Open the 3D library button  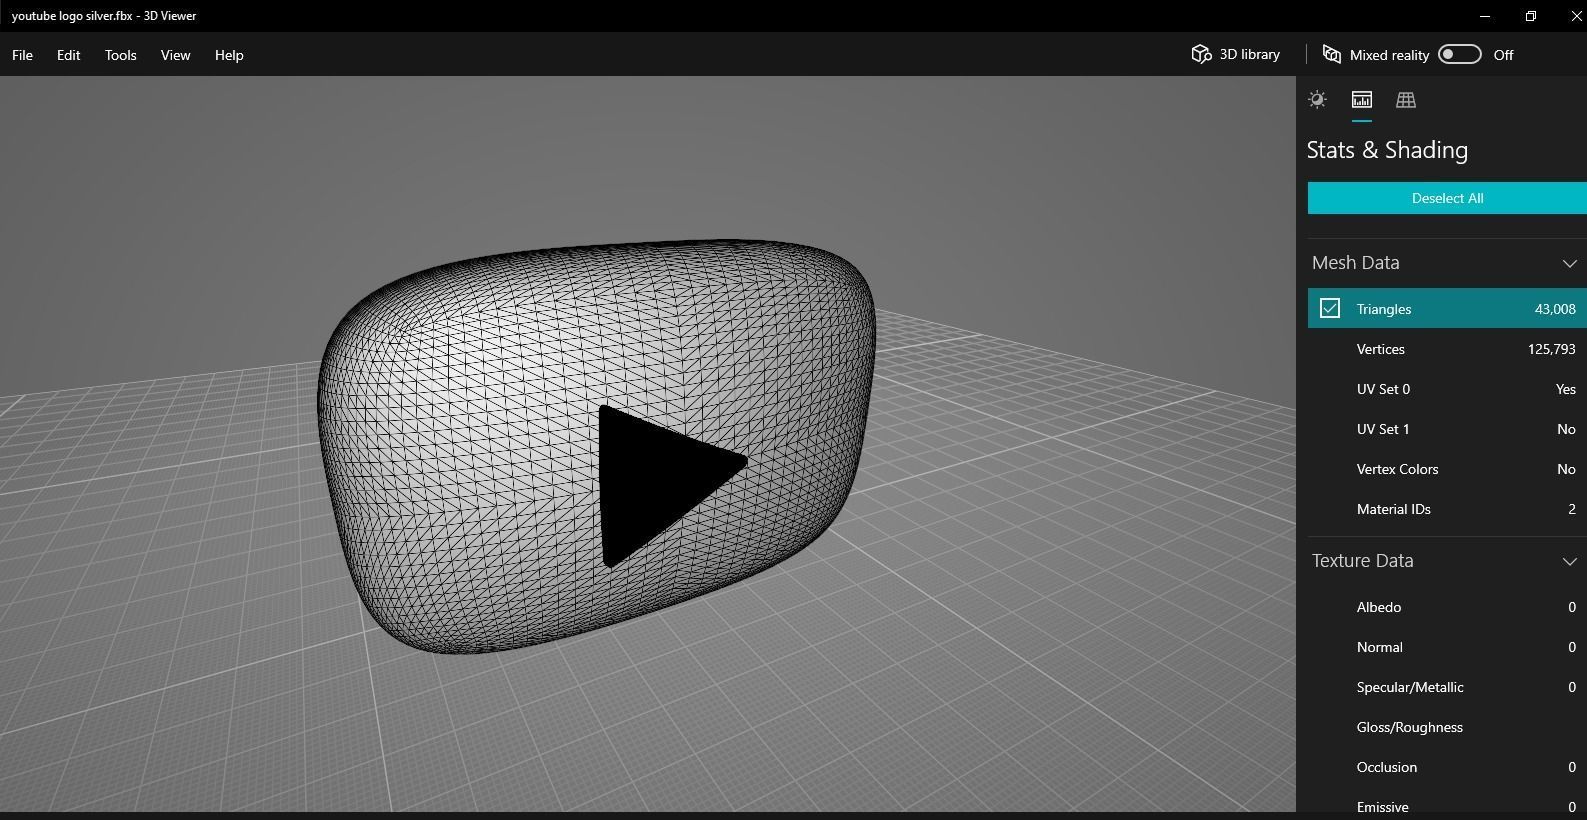[x=1235, y=54]
